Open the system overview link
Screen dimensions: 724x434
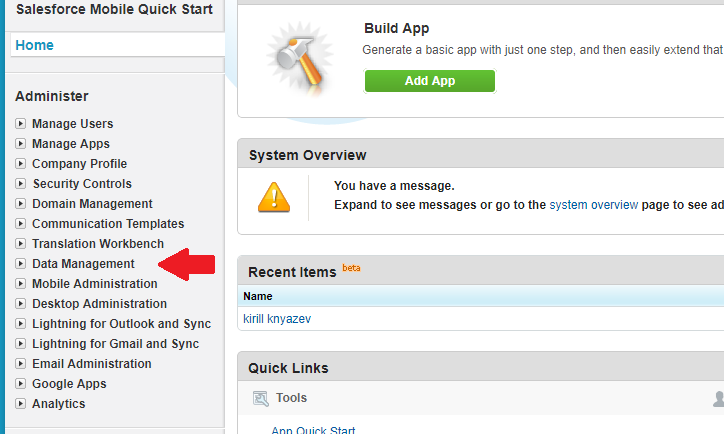click(x=594, y=204)
